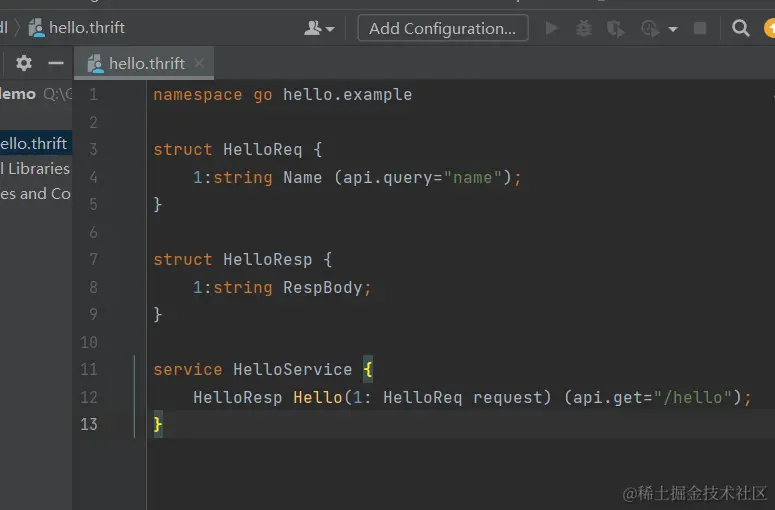Click line number 11 in gutter
The height and width of the screenshot is (510, 775).
coord(89,369)
